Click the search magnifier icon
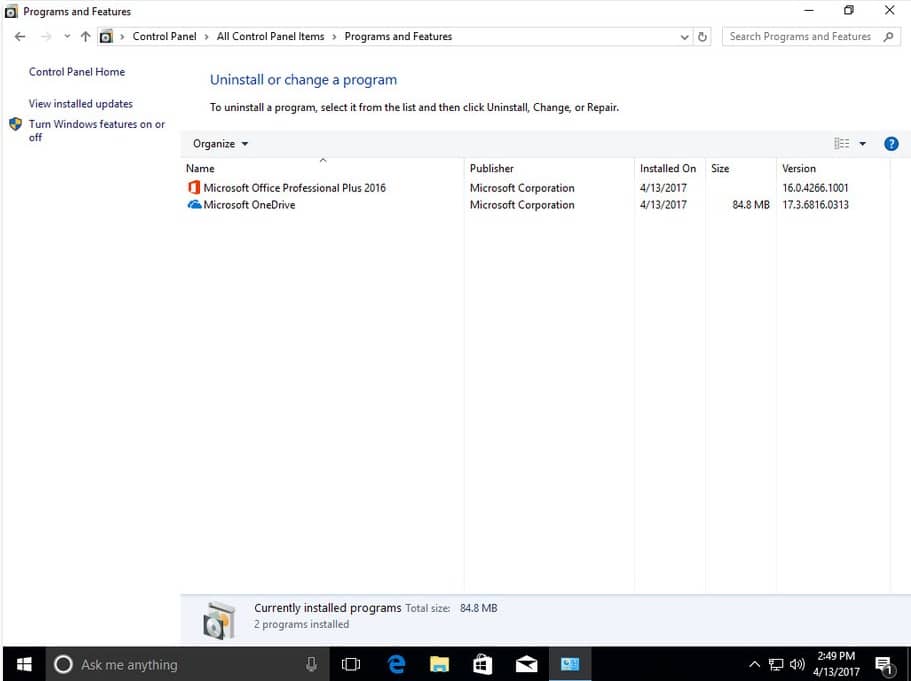911x681 pixels. click(x=888, y=37)
